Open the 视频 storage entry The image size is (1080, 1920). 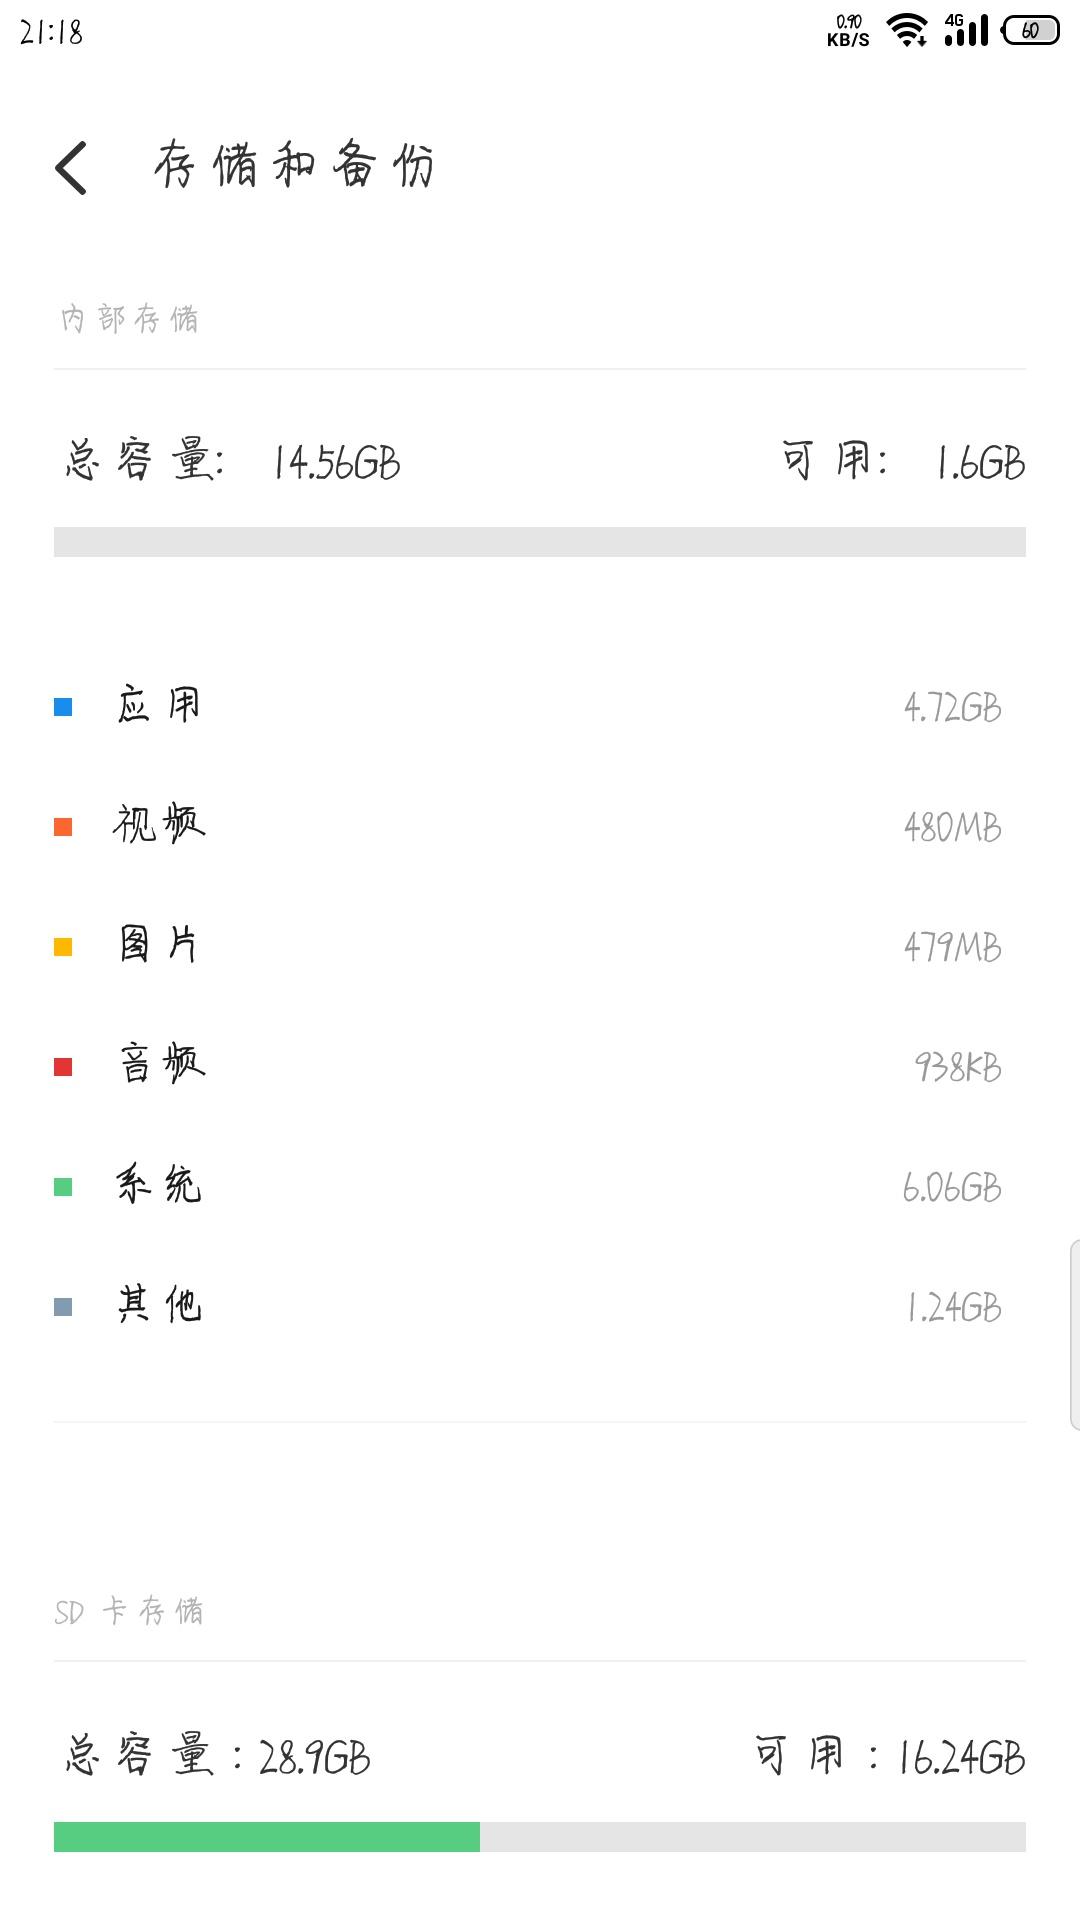(540, 827)
